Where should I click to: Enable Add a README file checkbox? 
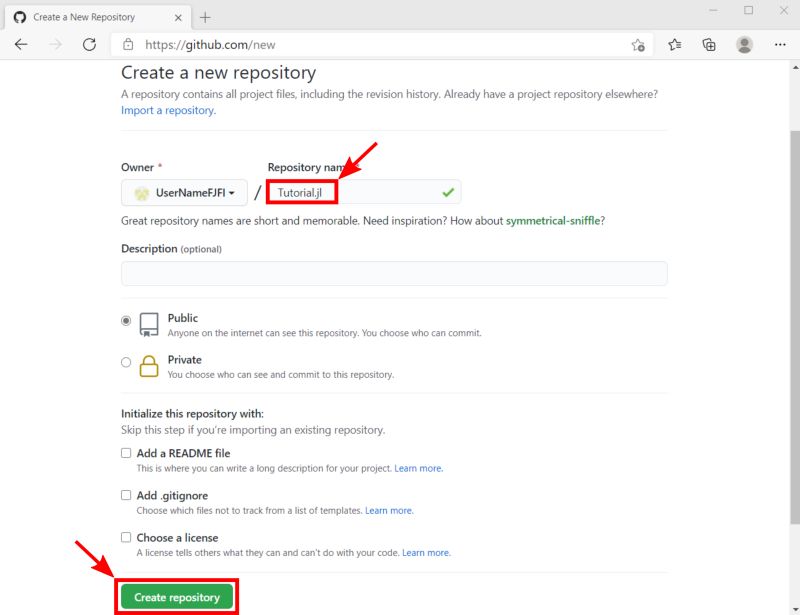pyautogui.click(x=126, y=453)
